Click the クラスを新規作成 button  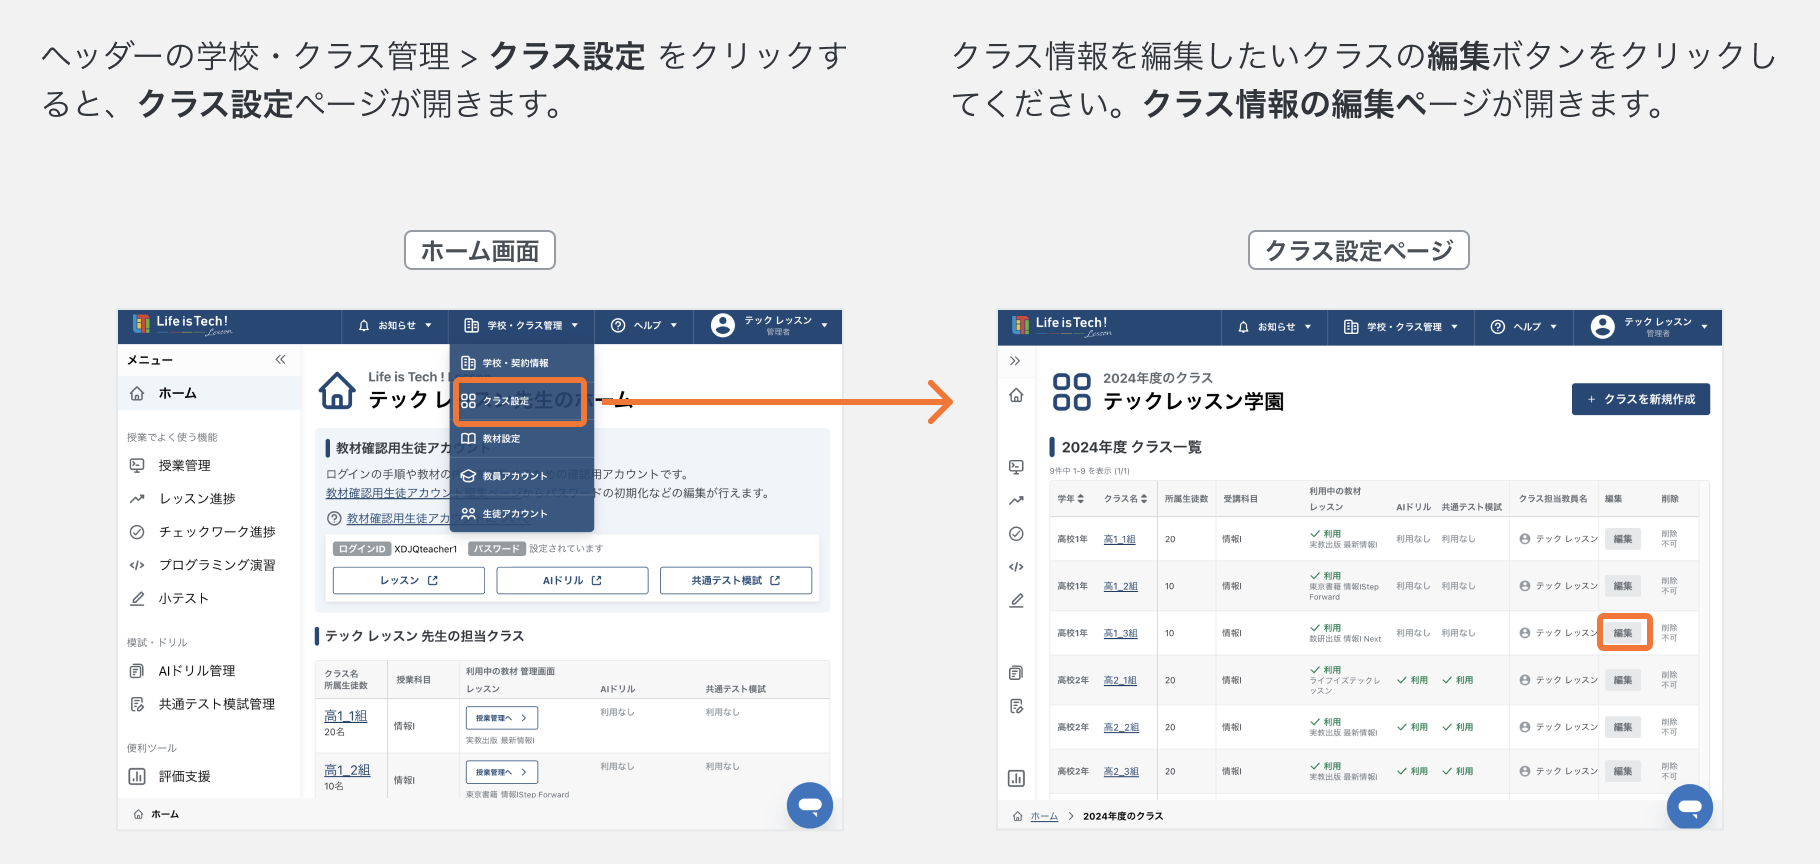point(1641,399)
